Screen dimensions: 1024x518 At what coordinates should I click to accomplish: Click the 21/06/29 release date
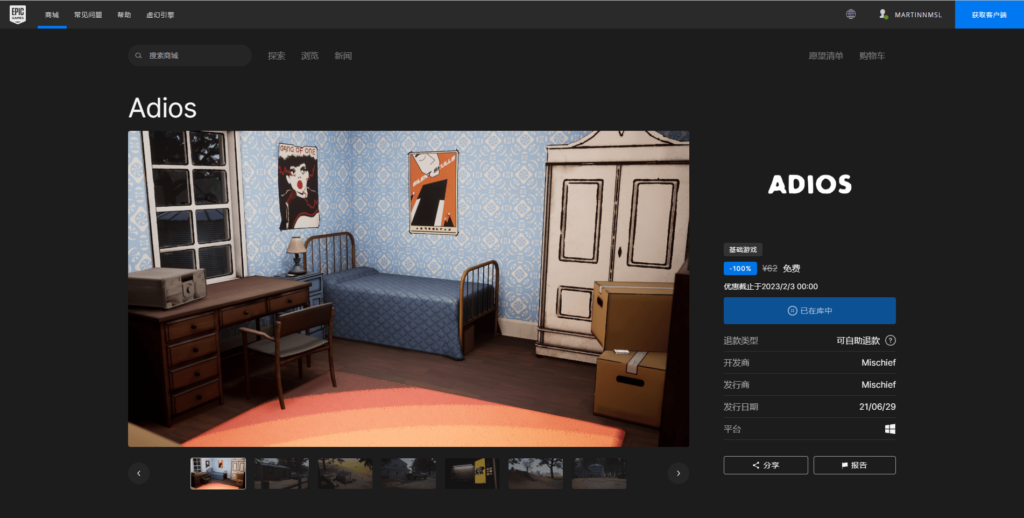point(877,407)
